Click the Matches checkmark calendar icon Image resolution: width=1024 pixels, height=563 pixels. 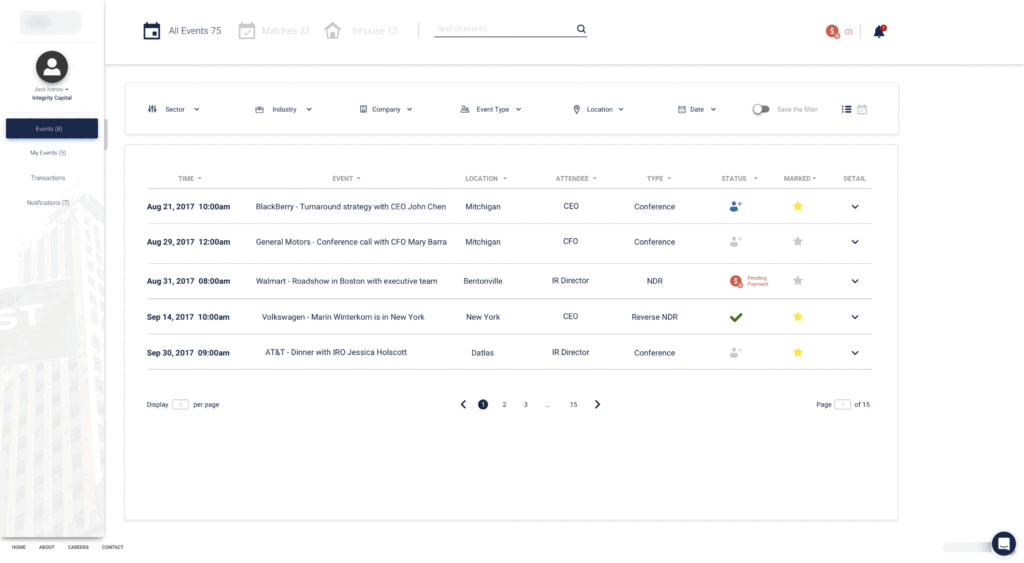(246, 31)
